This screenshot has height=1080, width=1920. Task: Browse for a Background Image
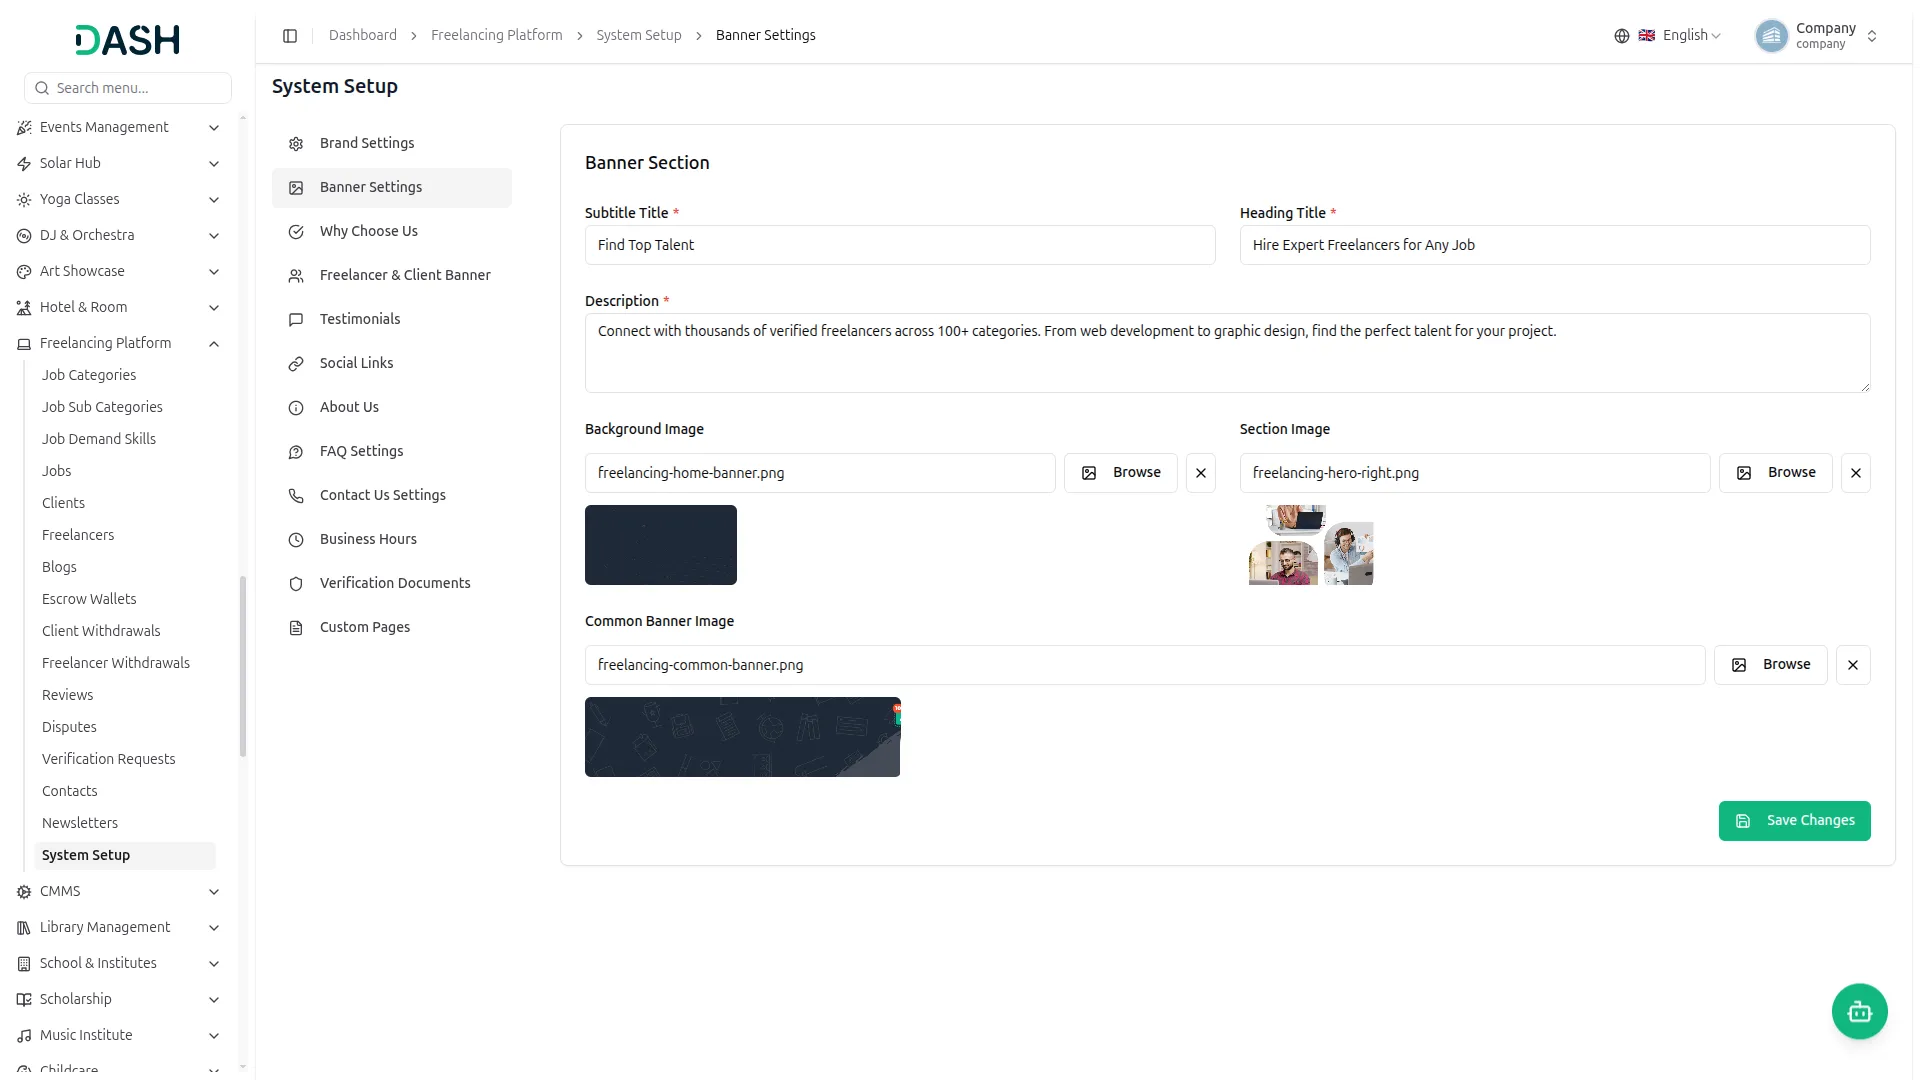[x=1121, y=473]
